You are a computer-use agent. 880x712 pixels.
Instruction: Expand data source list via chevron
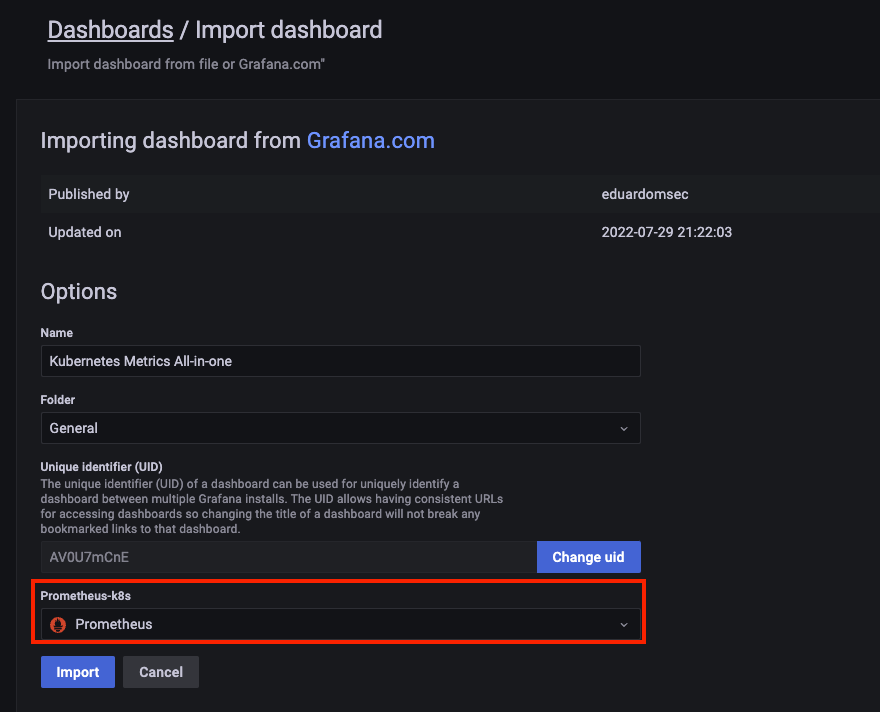point(624,624)
